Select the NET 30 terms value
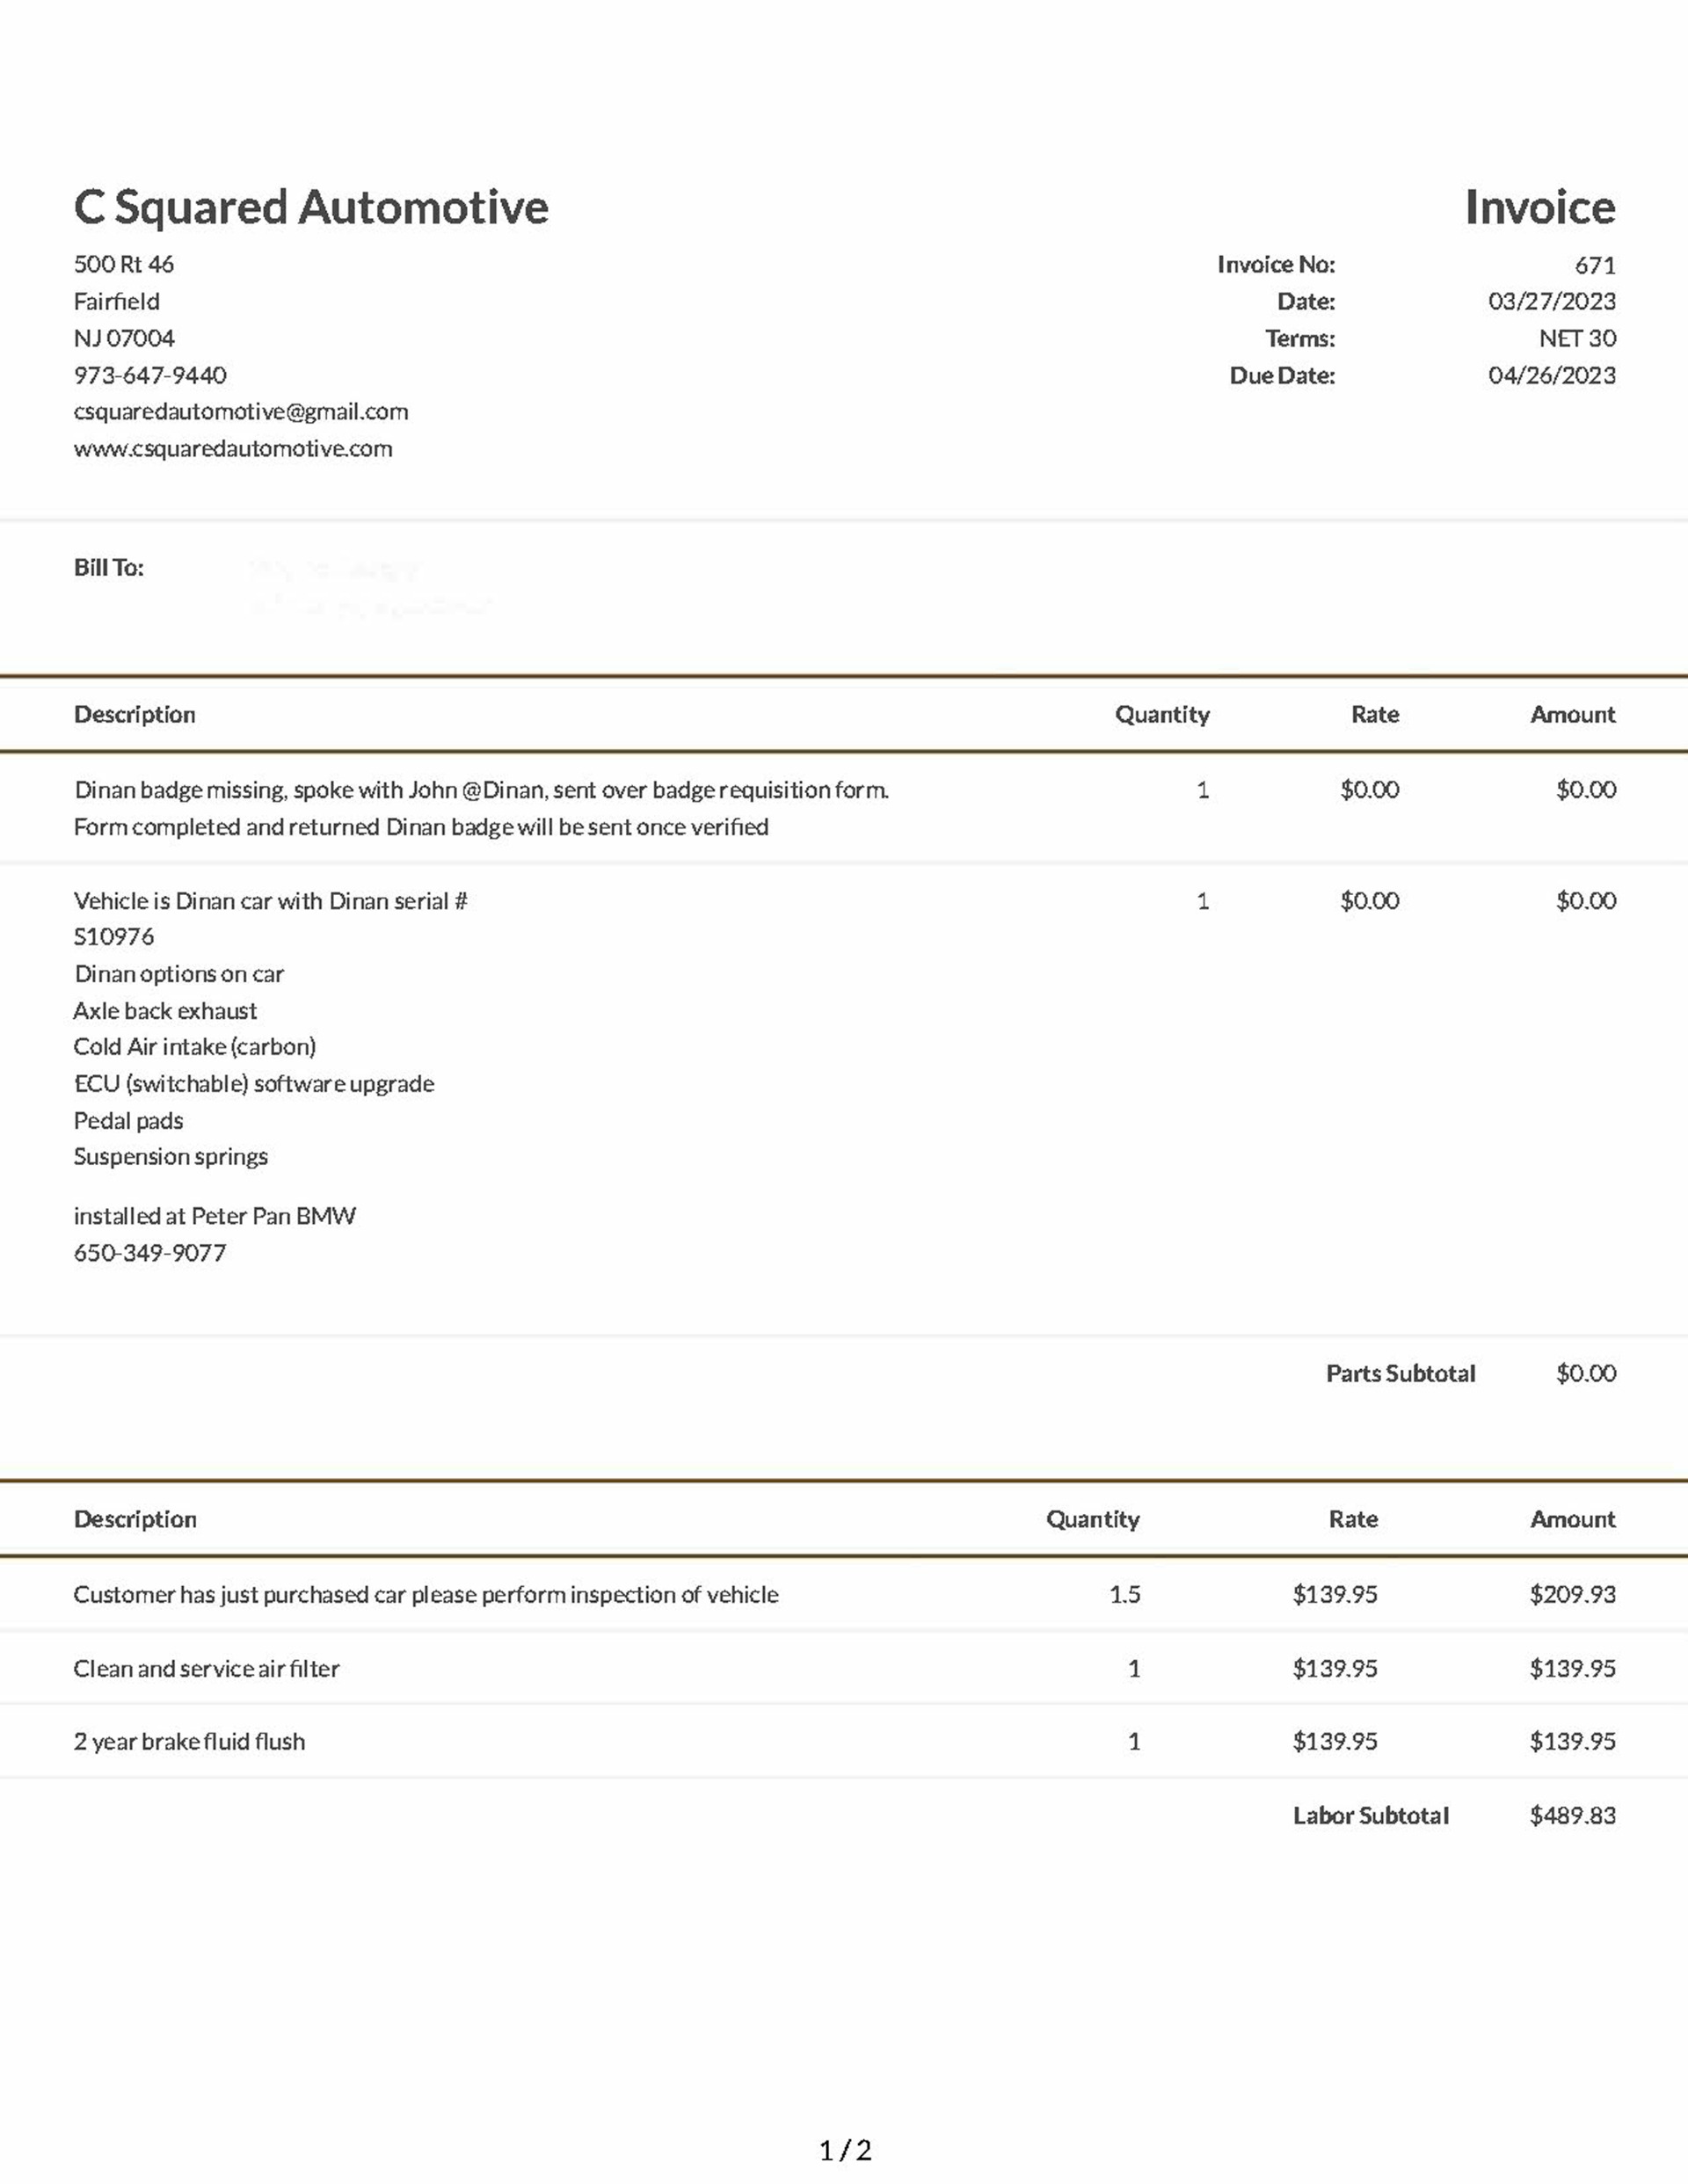Viewport: 1688px width, 2184px height. (x=1576, y=338)
